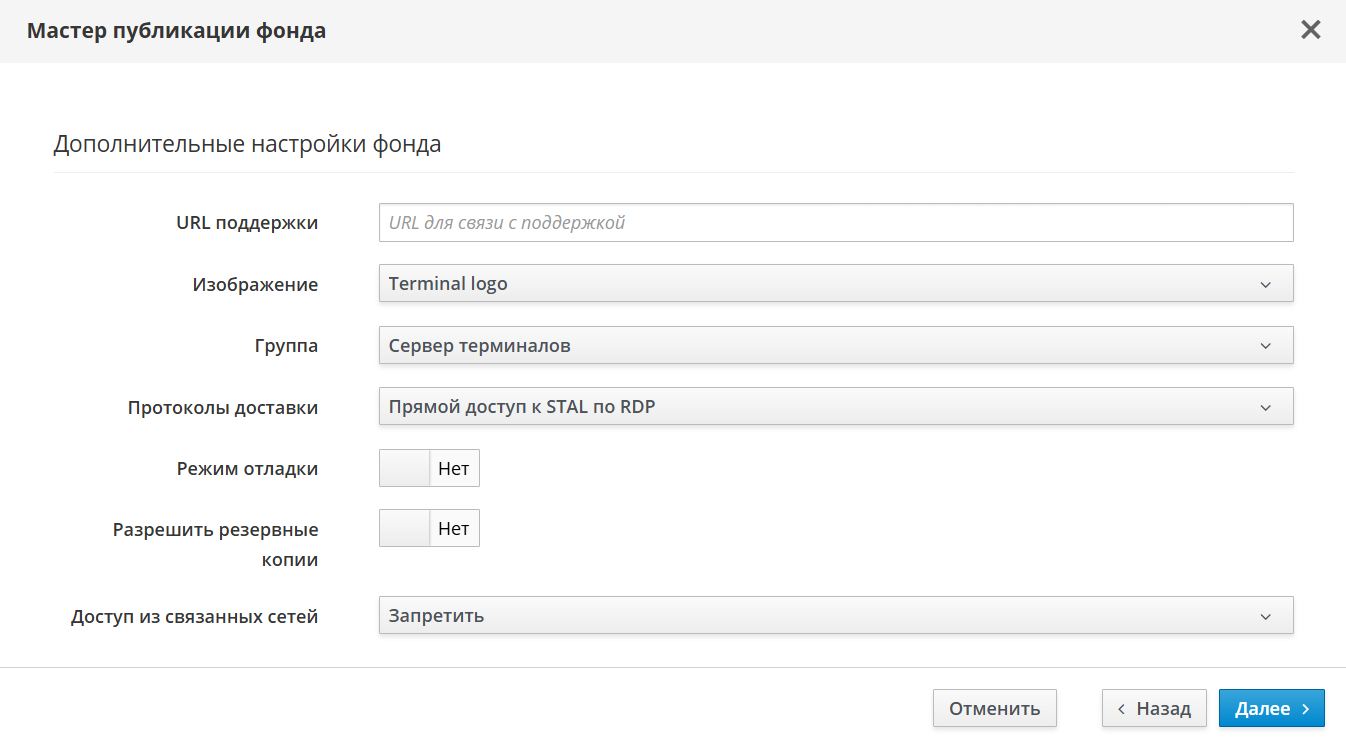Image resolution: width=1346 pixels, height=743 pixels.
Task: Click chevron in Доступ из связанных сетей field
Action: [x=1265, y=616]
